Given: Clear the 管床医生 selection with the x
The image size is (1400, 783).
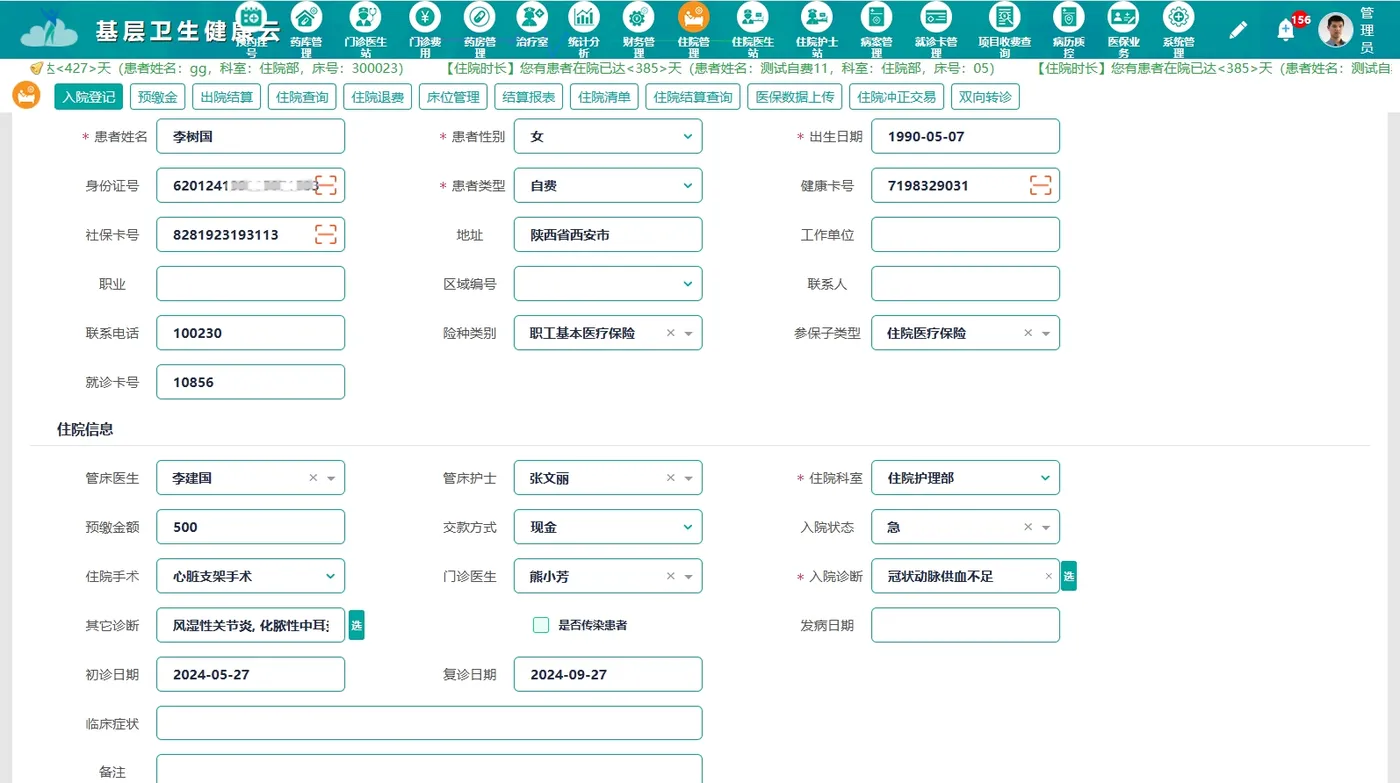Looking at the screenshot, I should click(313, 478).
